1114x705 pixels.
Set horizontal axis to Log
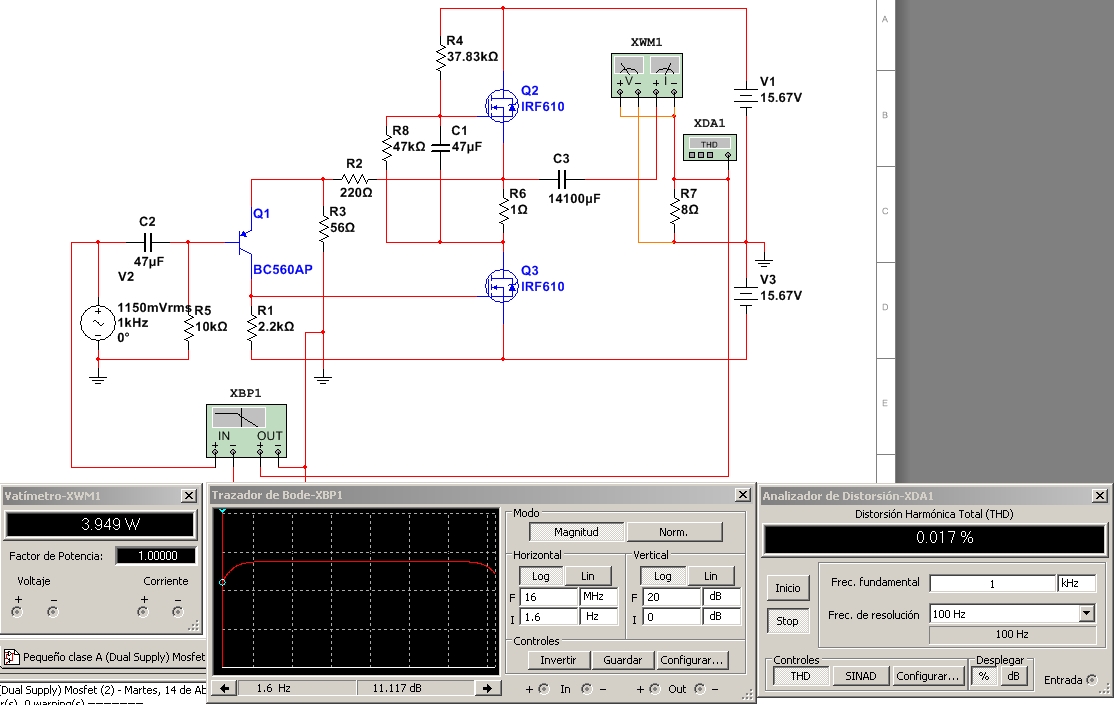tap(541, 576)
